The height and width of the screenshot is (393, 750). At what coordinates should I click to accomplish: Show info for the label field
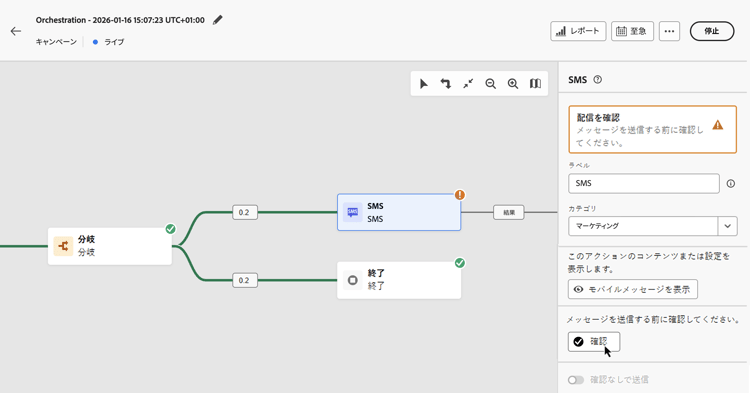coord(730,184)
